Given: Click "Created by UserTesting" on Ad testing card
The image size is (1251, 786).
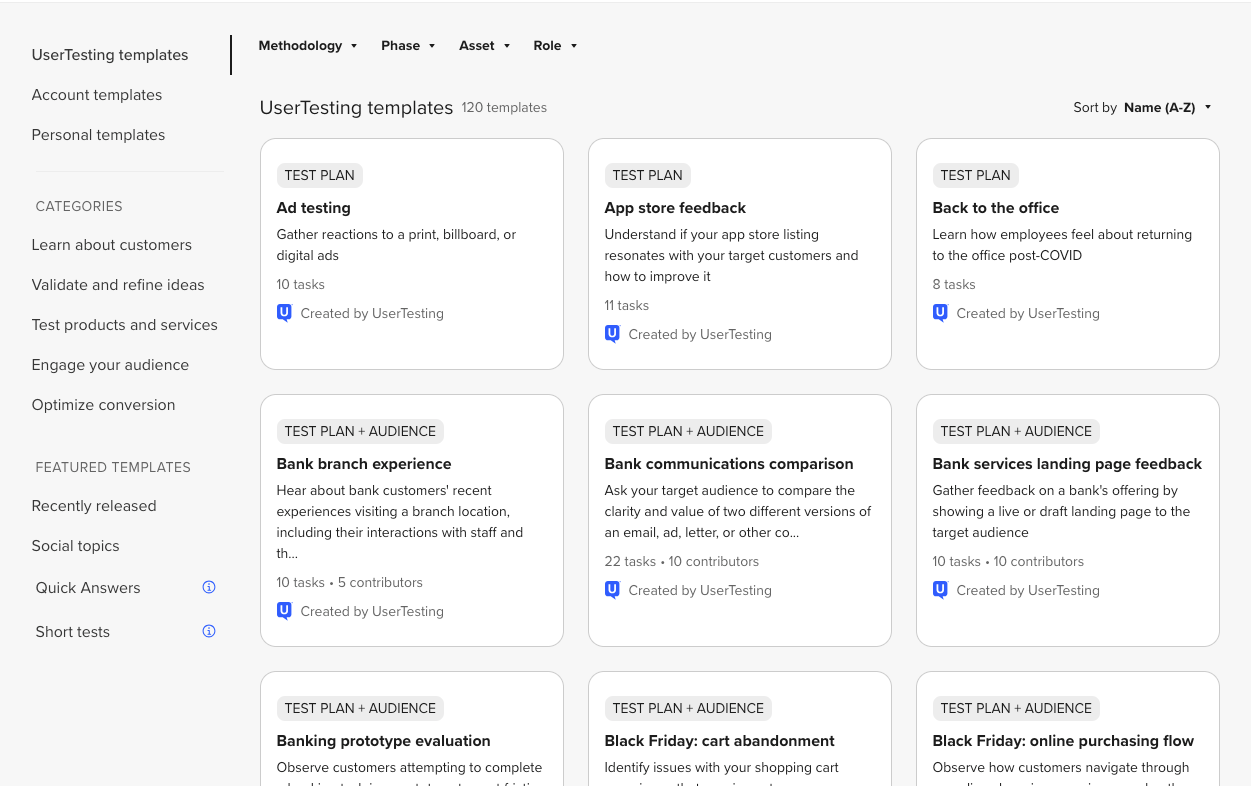Looking at the screenshot, I should [x=372, y=313].
